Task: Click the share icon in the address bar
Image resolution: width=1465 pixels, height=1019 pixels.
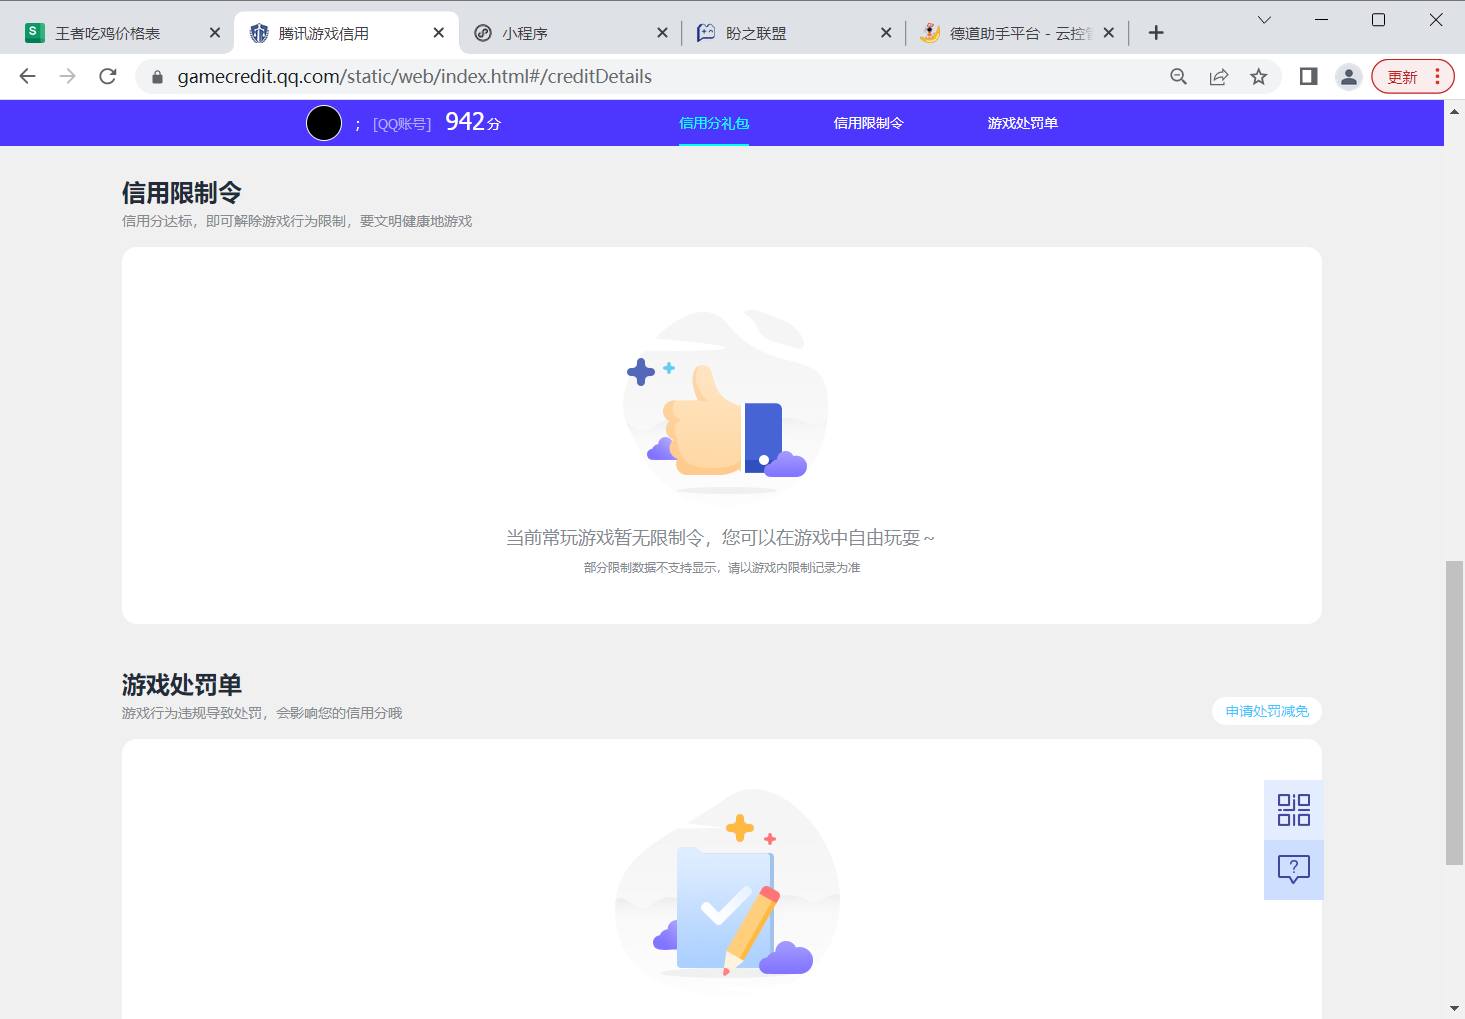Action: (1218, 76)
